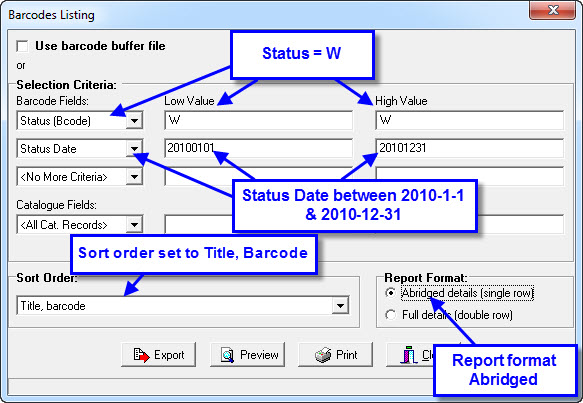Viewport: 583px width, 403px height.
Task: Open the All Cat. Records dropdown
Action: (134, 225)
